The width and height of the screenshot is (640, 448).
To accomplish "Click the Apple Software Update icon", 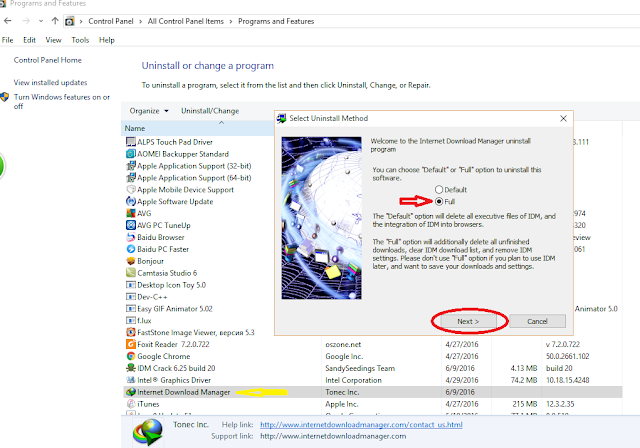I will [x=131, y=201].
